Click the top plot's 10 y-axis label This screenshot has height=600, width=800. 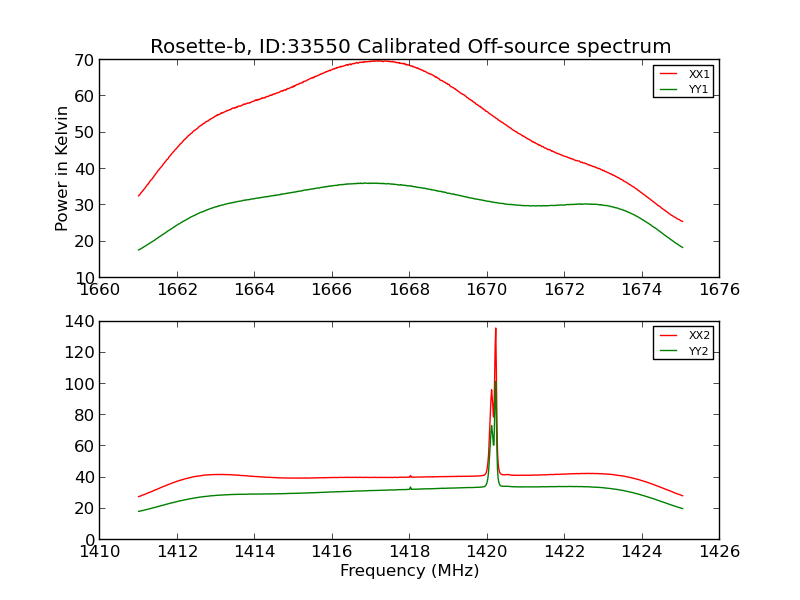84,277
